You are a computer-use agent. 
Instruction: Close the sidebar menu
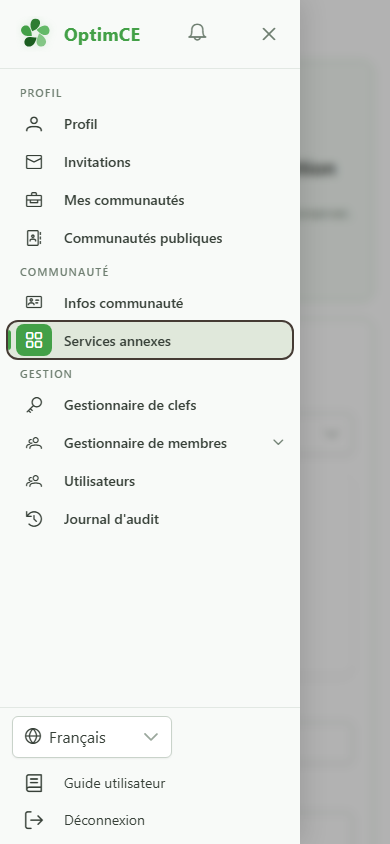269,34
